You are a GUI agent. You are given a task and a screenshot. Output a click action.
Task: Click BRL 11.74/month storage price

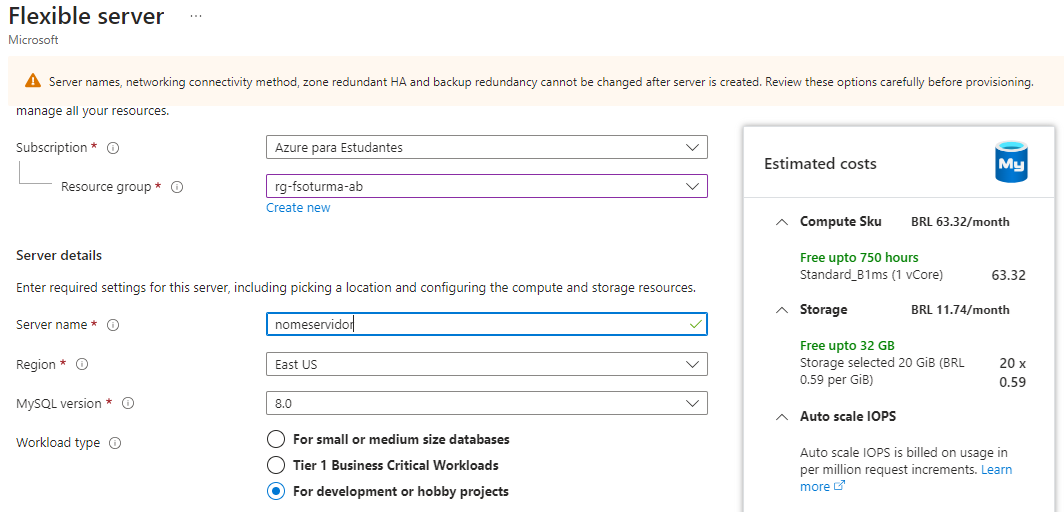(960, 310)
